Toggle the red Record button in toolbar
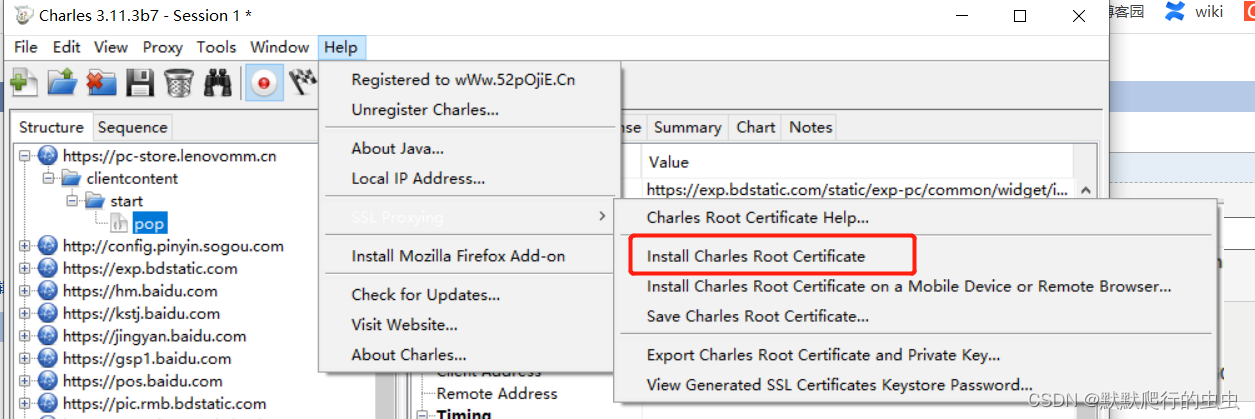1255x419 pixels. (x=264, y=83)
